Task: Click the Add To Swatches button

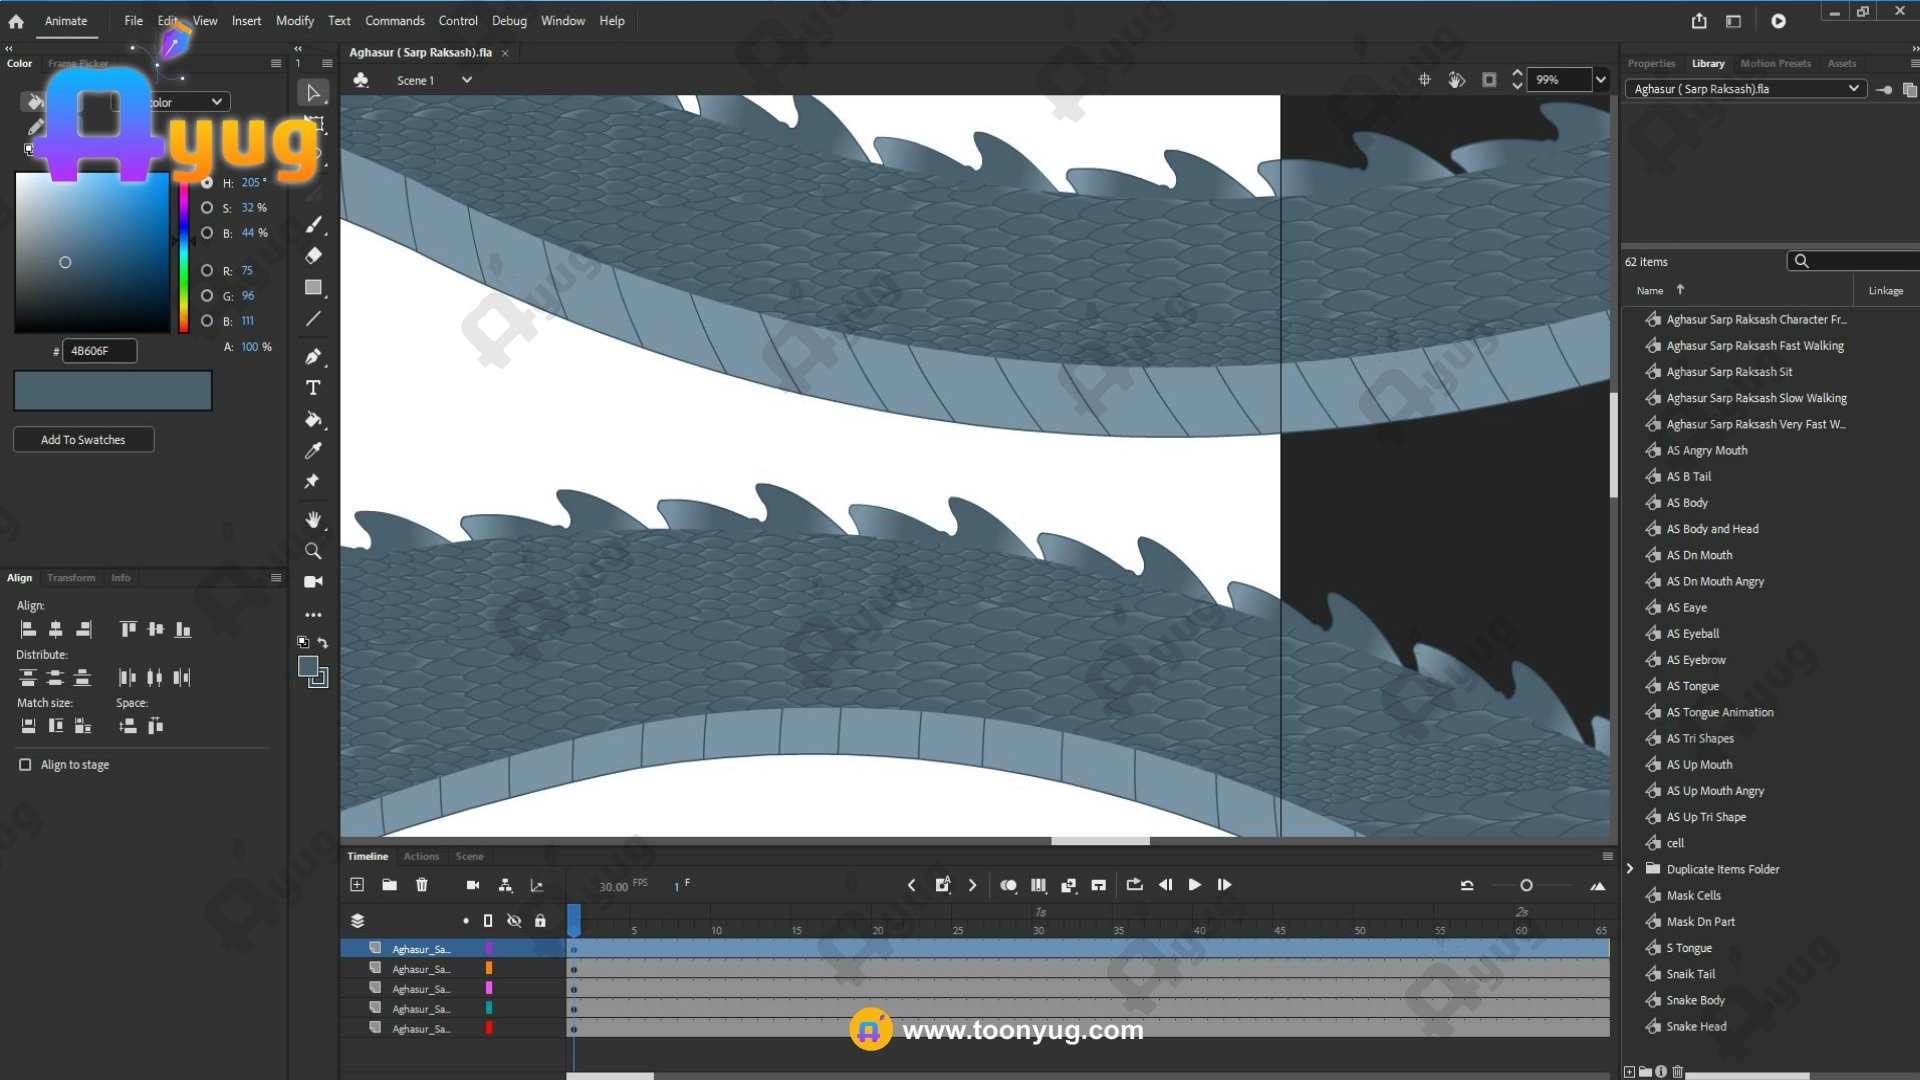Action: (x=83, y=440)
